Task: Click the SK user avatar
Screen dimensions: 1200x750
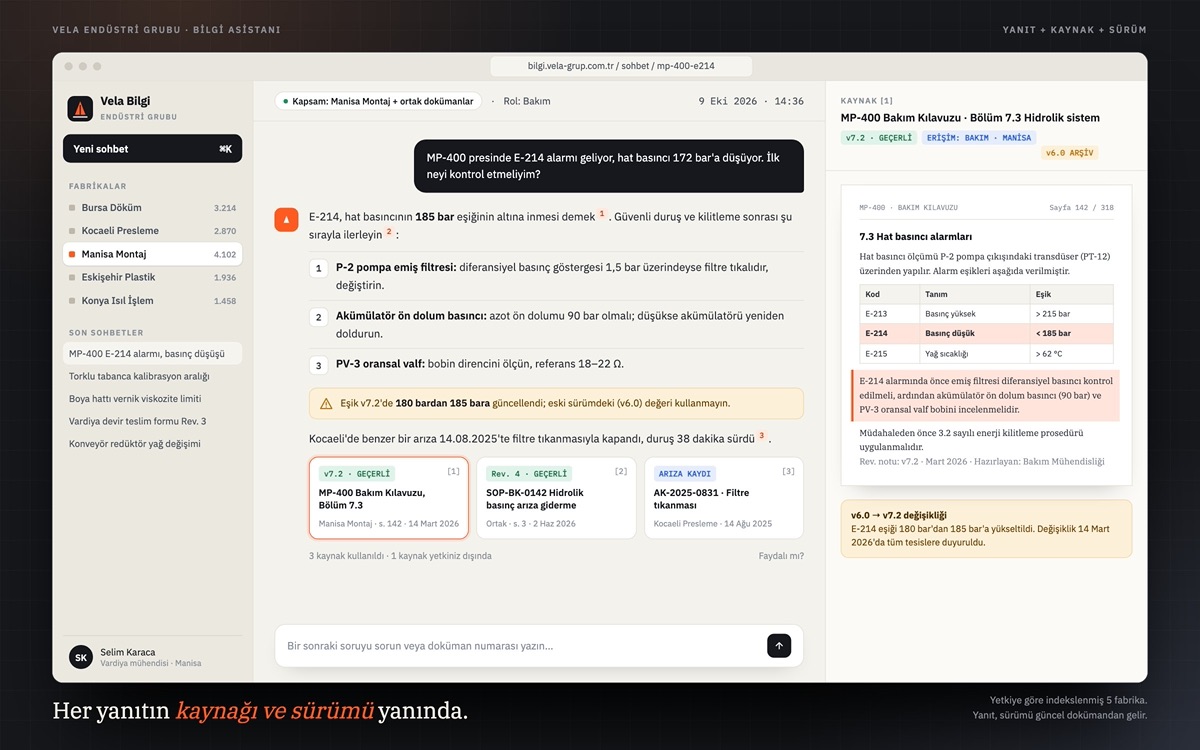Action: [81, 657]
